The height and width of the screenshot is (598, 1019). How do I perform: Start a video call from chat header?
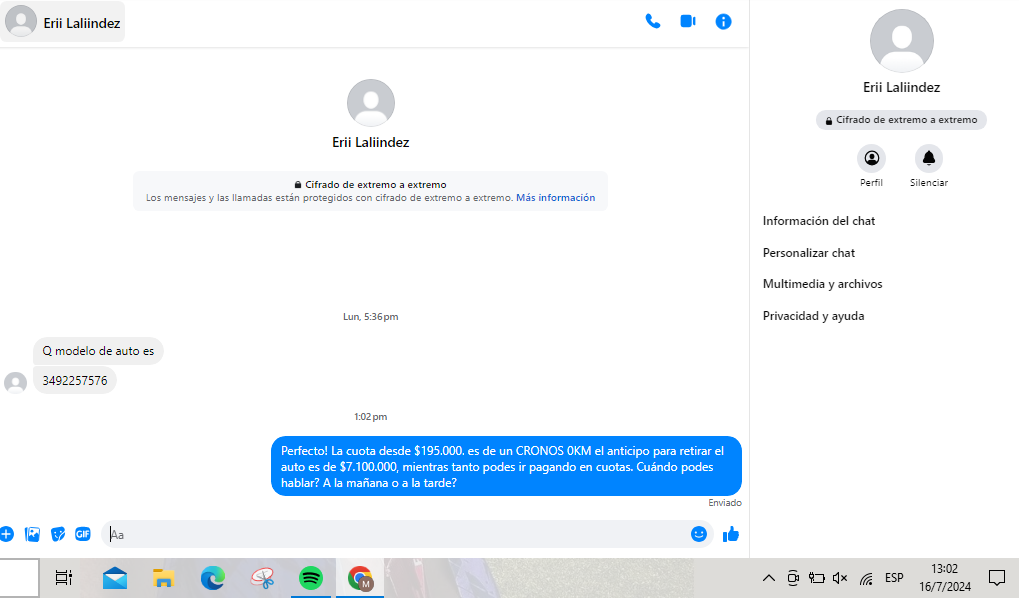click(x=688, y=21)
